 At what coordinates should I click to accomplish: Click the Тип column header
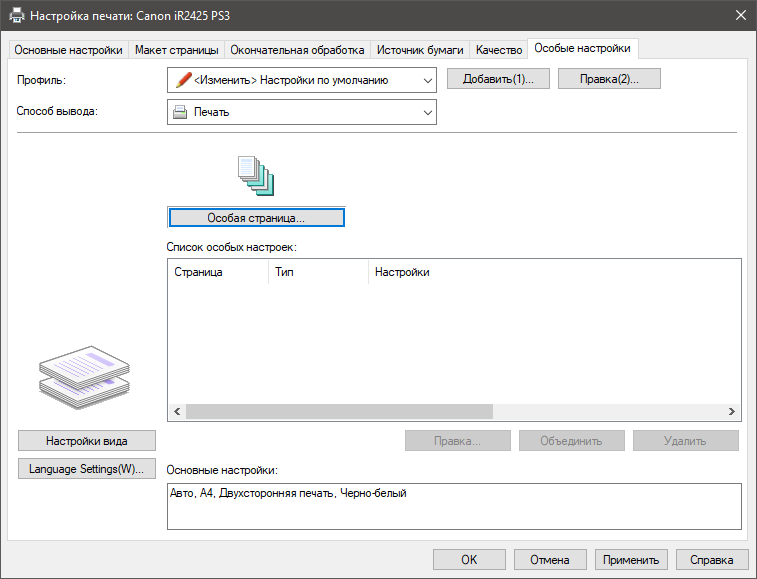coord(318,272)
